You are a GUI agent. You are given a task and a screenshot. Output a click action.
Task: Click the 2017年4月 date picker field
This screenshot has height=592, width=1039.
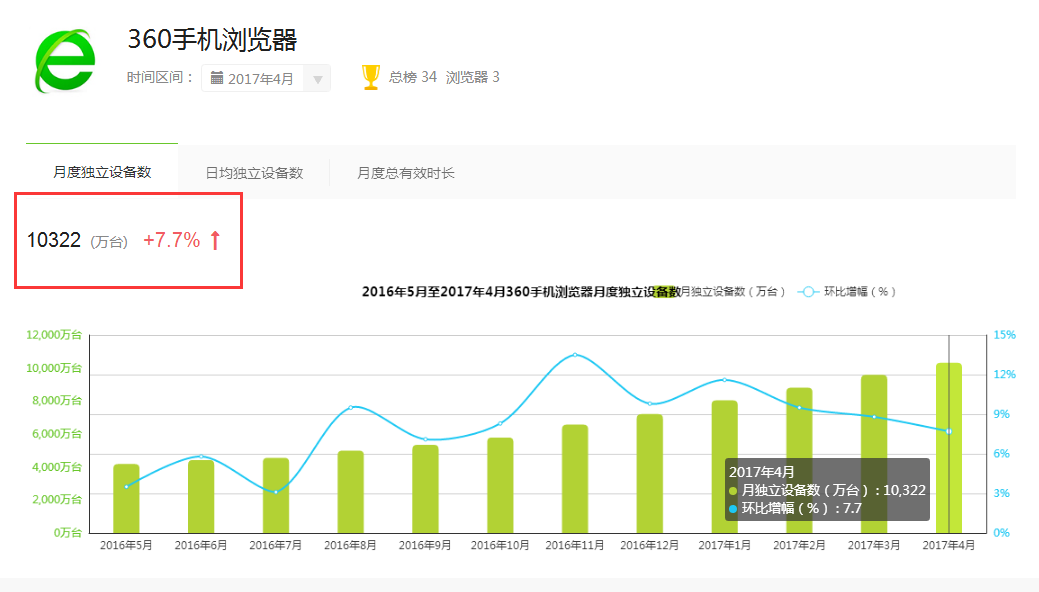(266, 79)
